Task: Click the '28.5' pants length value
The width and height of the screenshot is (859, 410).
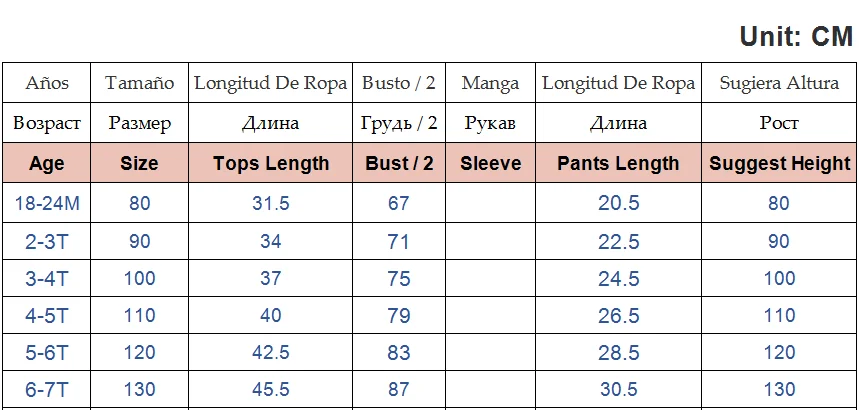Action: pos(618,354)
